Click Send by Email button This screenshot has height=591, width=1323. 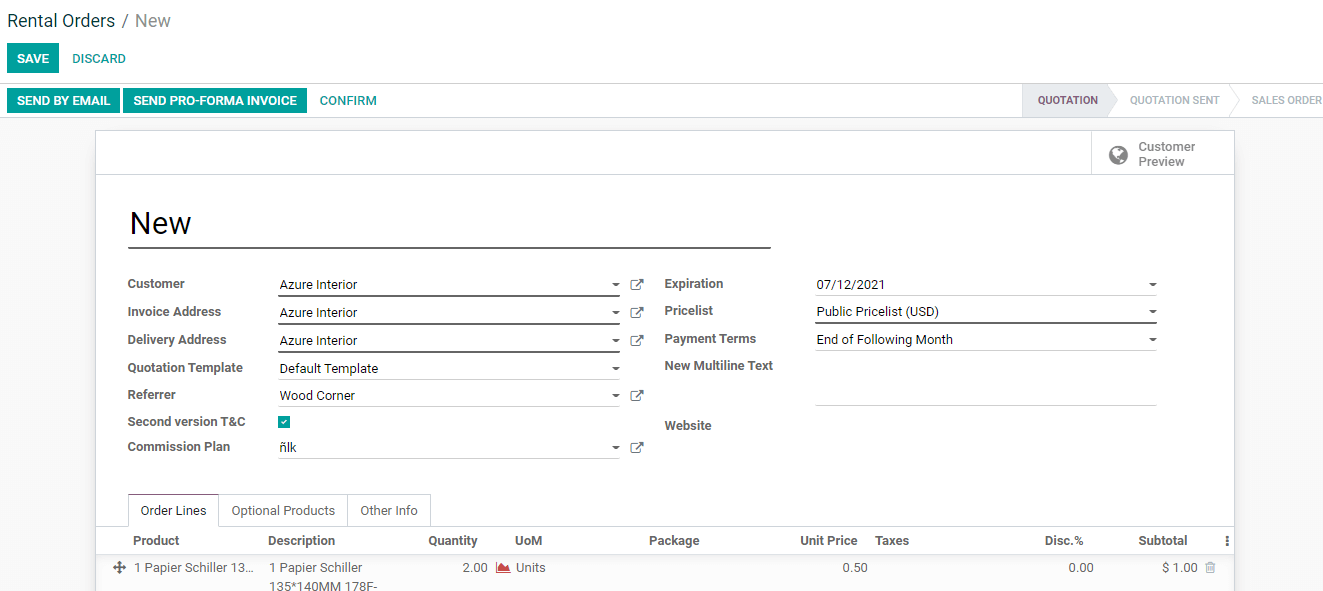tap(64, 100)
